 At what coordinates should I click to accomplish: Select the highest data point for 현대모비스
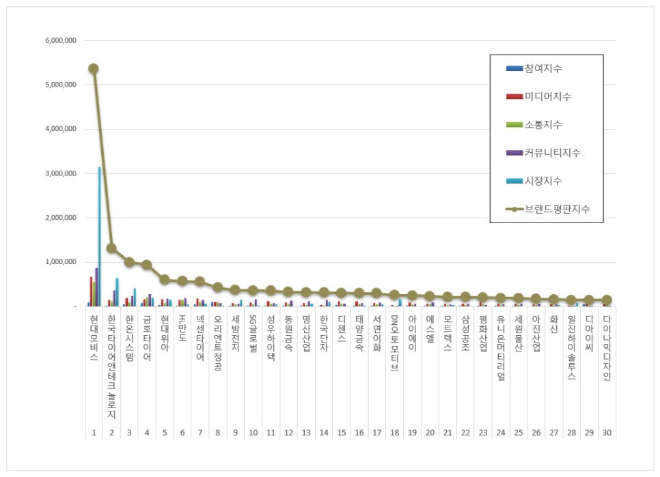point(93,69)
